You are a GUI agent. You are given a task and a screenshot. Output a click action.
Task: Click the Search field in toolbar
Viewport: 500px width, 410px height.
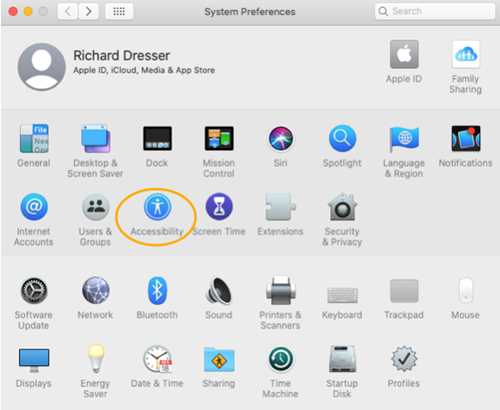pos(435,11)
